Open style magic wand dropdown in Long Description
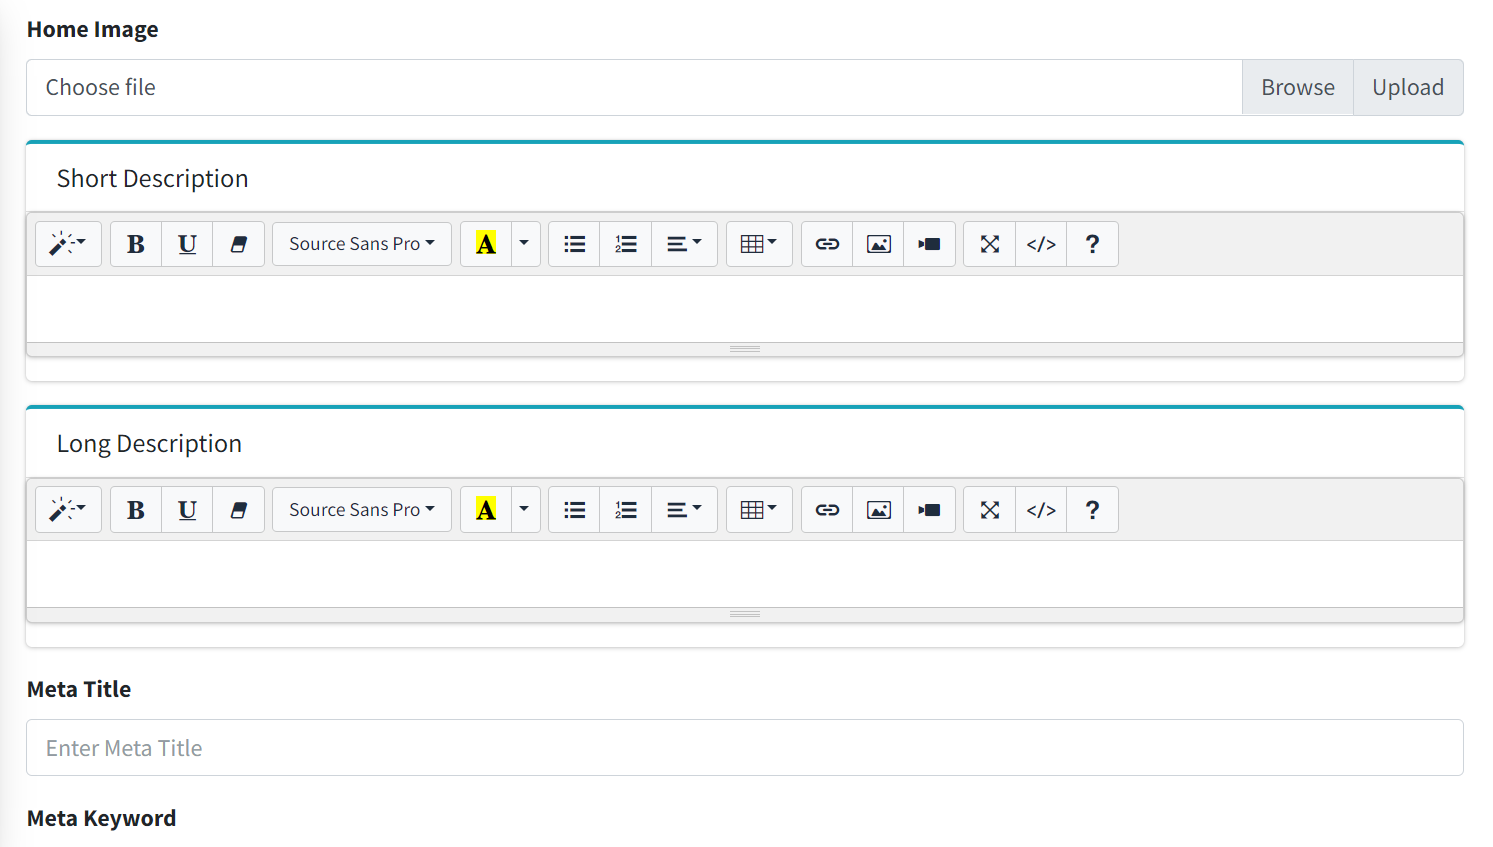1493x847 pixels. point(68,510)
